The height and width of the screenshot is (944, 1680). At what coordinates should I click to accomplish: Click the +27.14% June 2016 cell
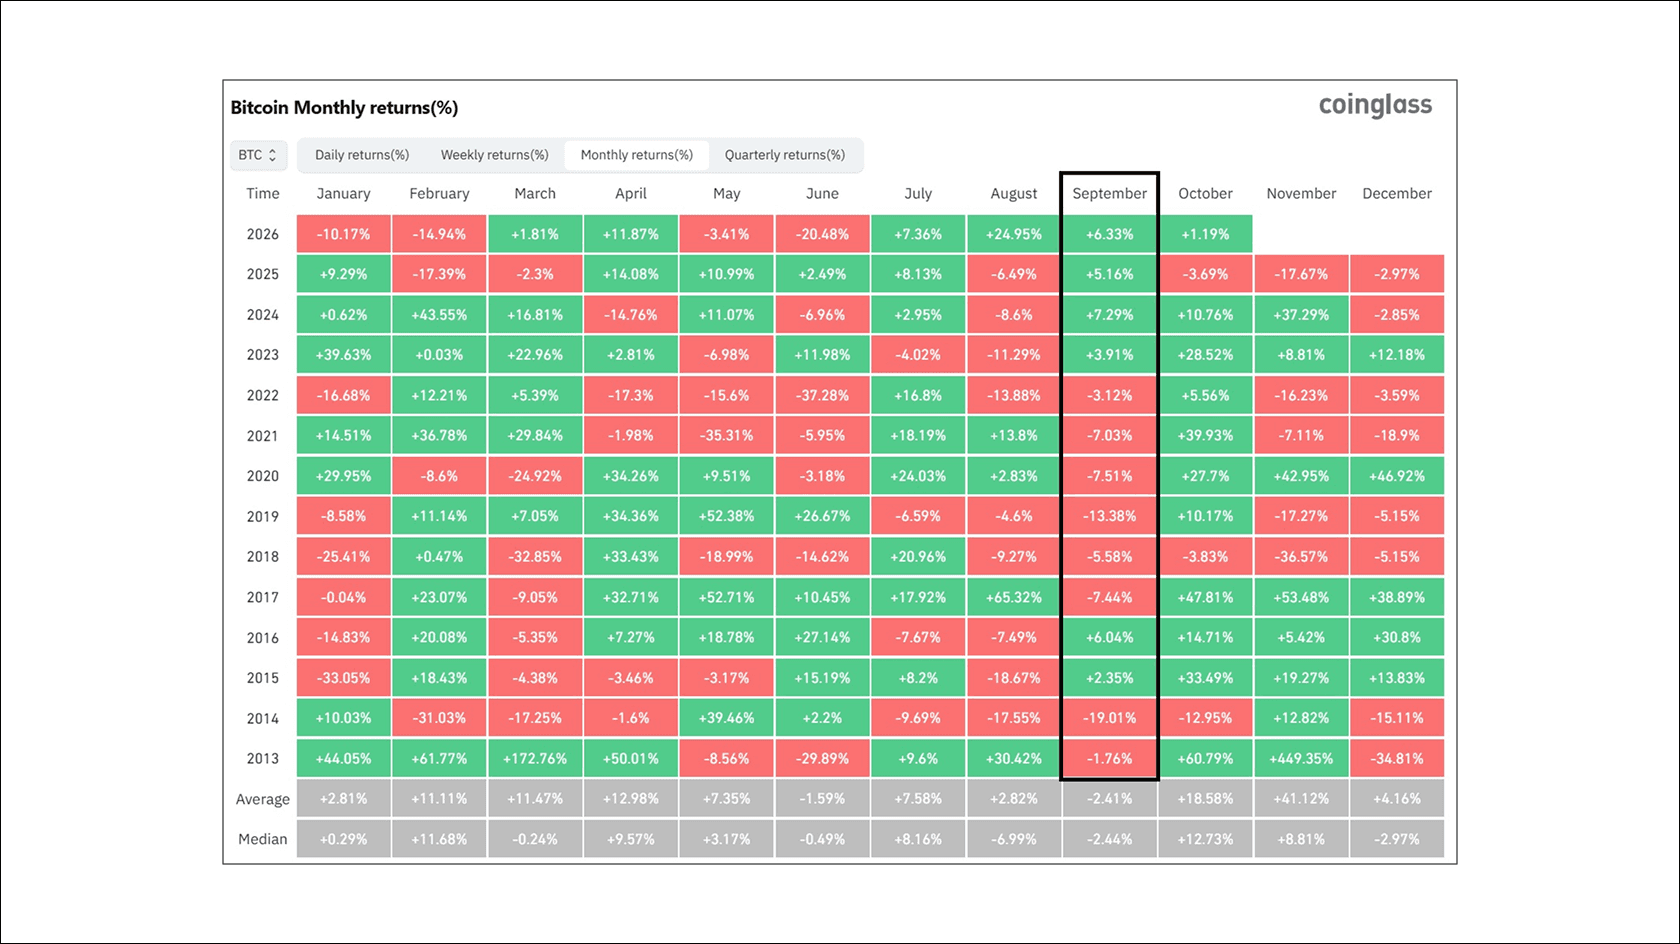822,638
